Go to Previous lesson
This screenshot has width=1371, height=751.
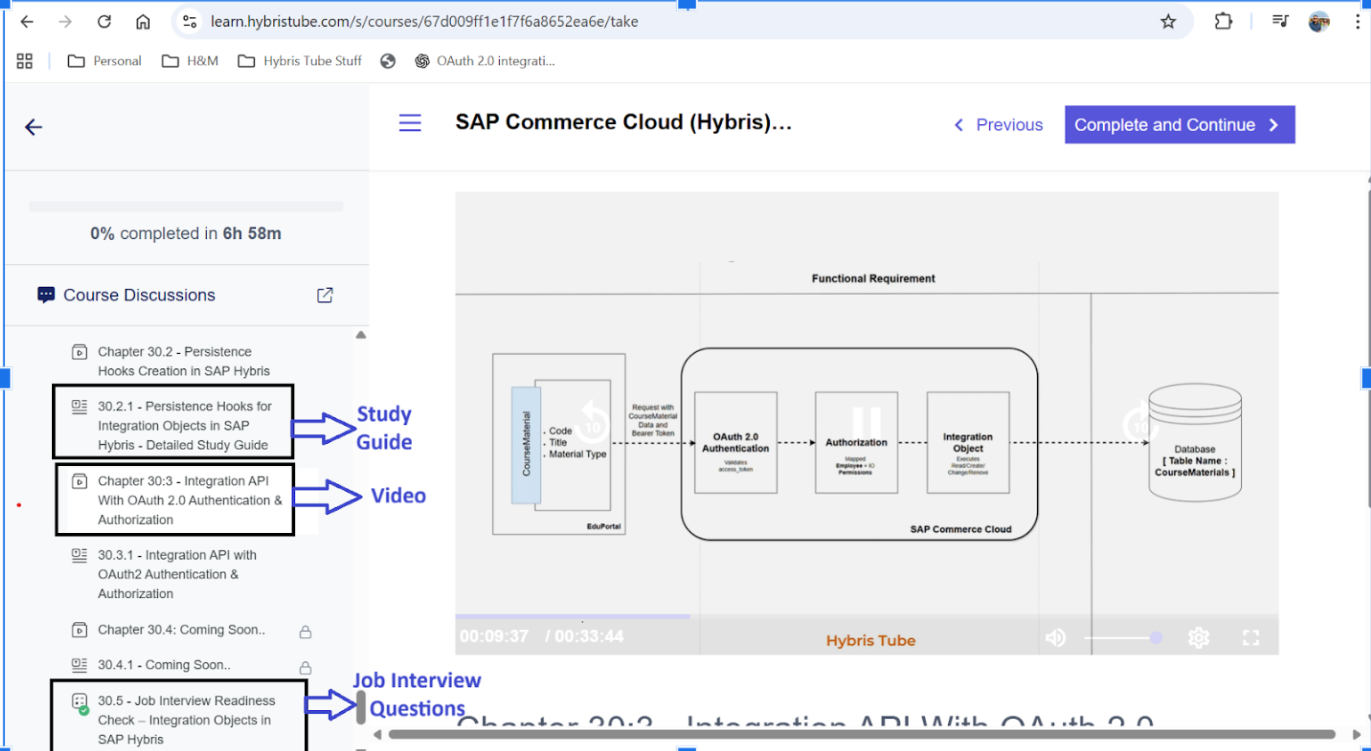click(998, 125)
